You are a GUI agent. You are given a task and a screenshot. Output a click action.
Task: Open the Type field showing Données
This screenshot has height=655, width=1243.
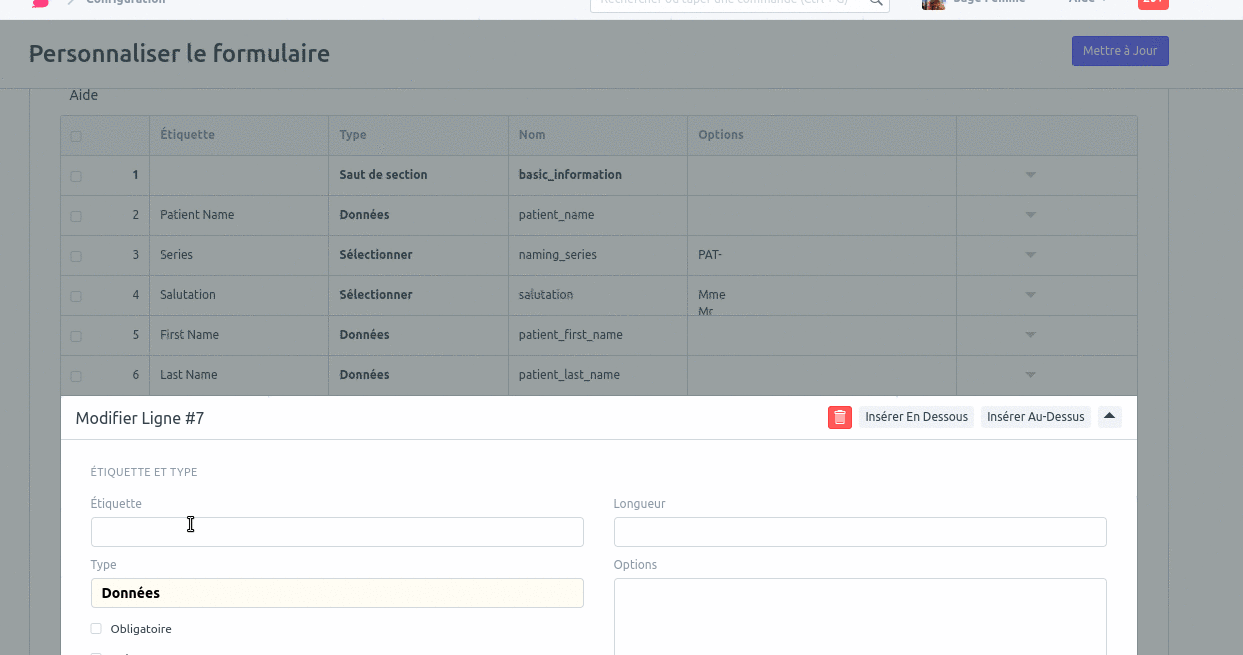click(337, 593)
